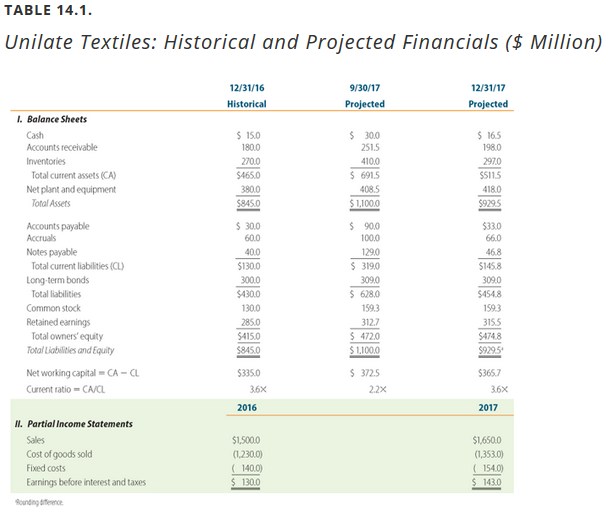
Task: Select 'Earnings before interest and taxes' label
Action: coord(86,482)
